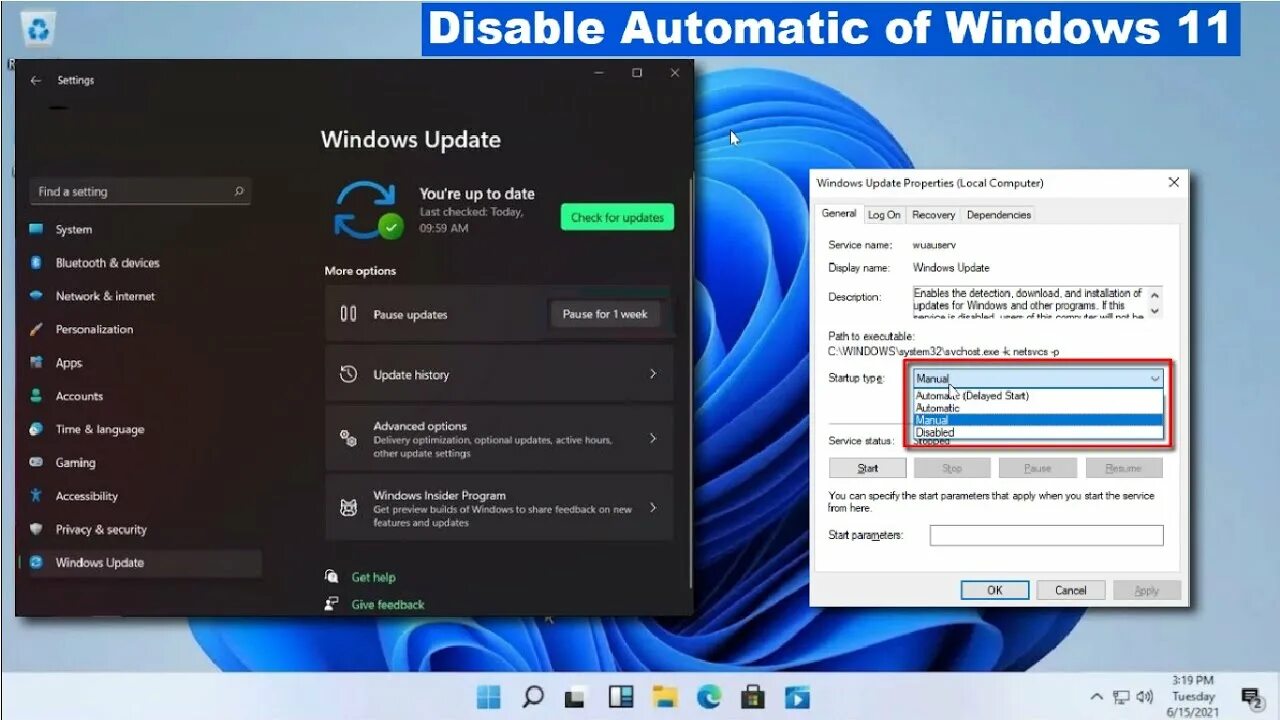Select the Bluetooth & devices icon
This screenshot has width=1280, height=720.
[x=36, y=263]
